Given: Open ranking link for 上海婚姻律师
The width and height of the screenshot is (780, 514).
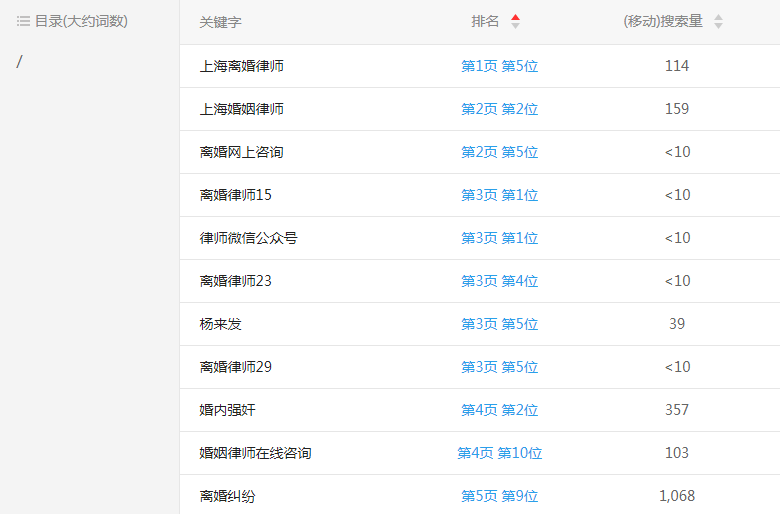Looking at the screenshot, I should pos(499,109).
